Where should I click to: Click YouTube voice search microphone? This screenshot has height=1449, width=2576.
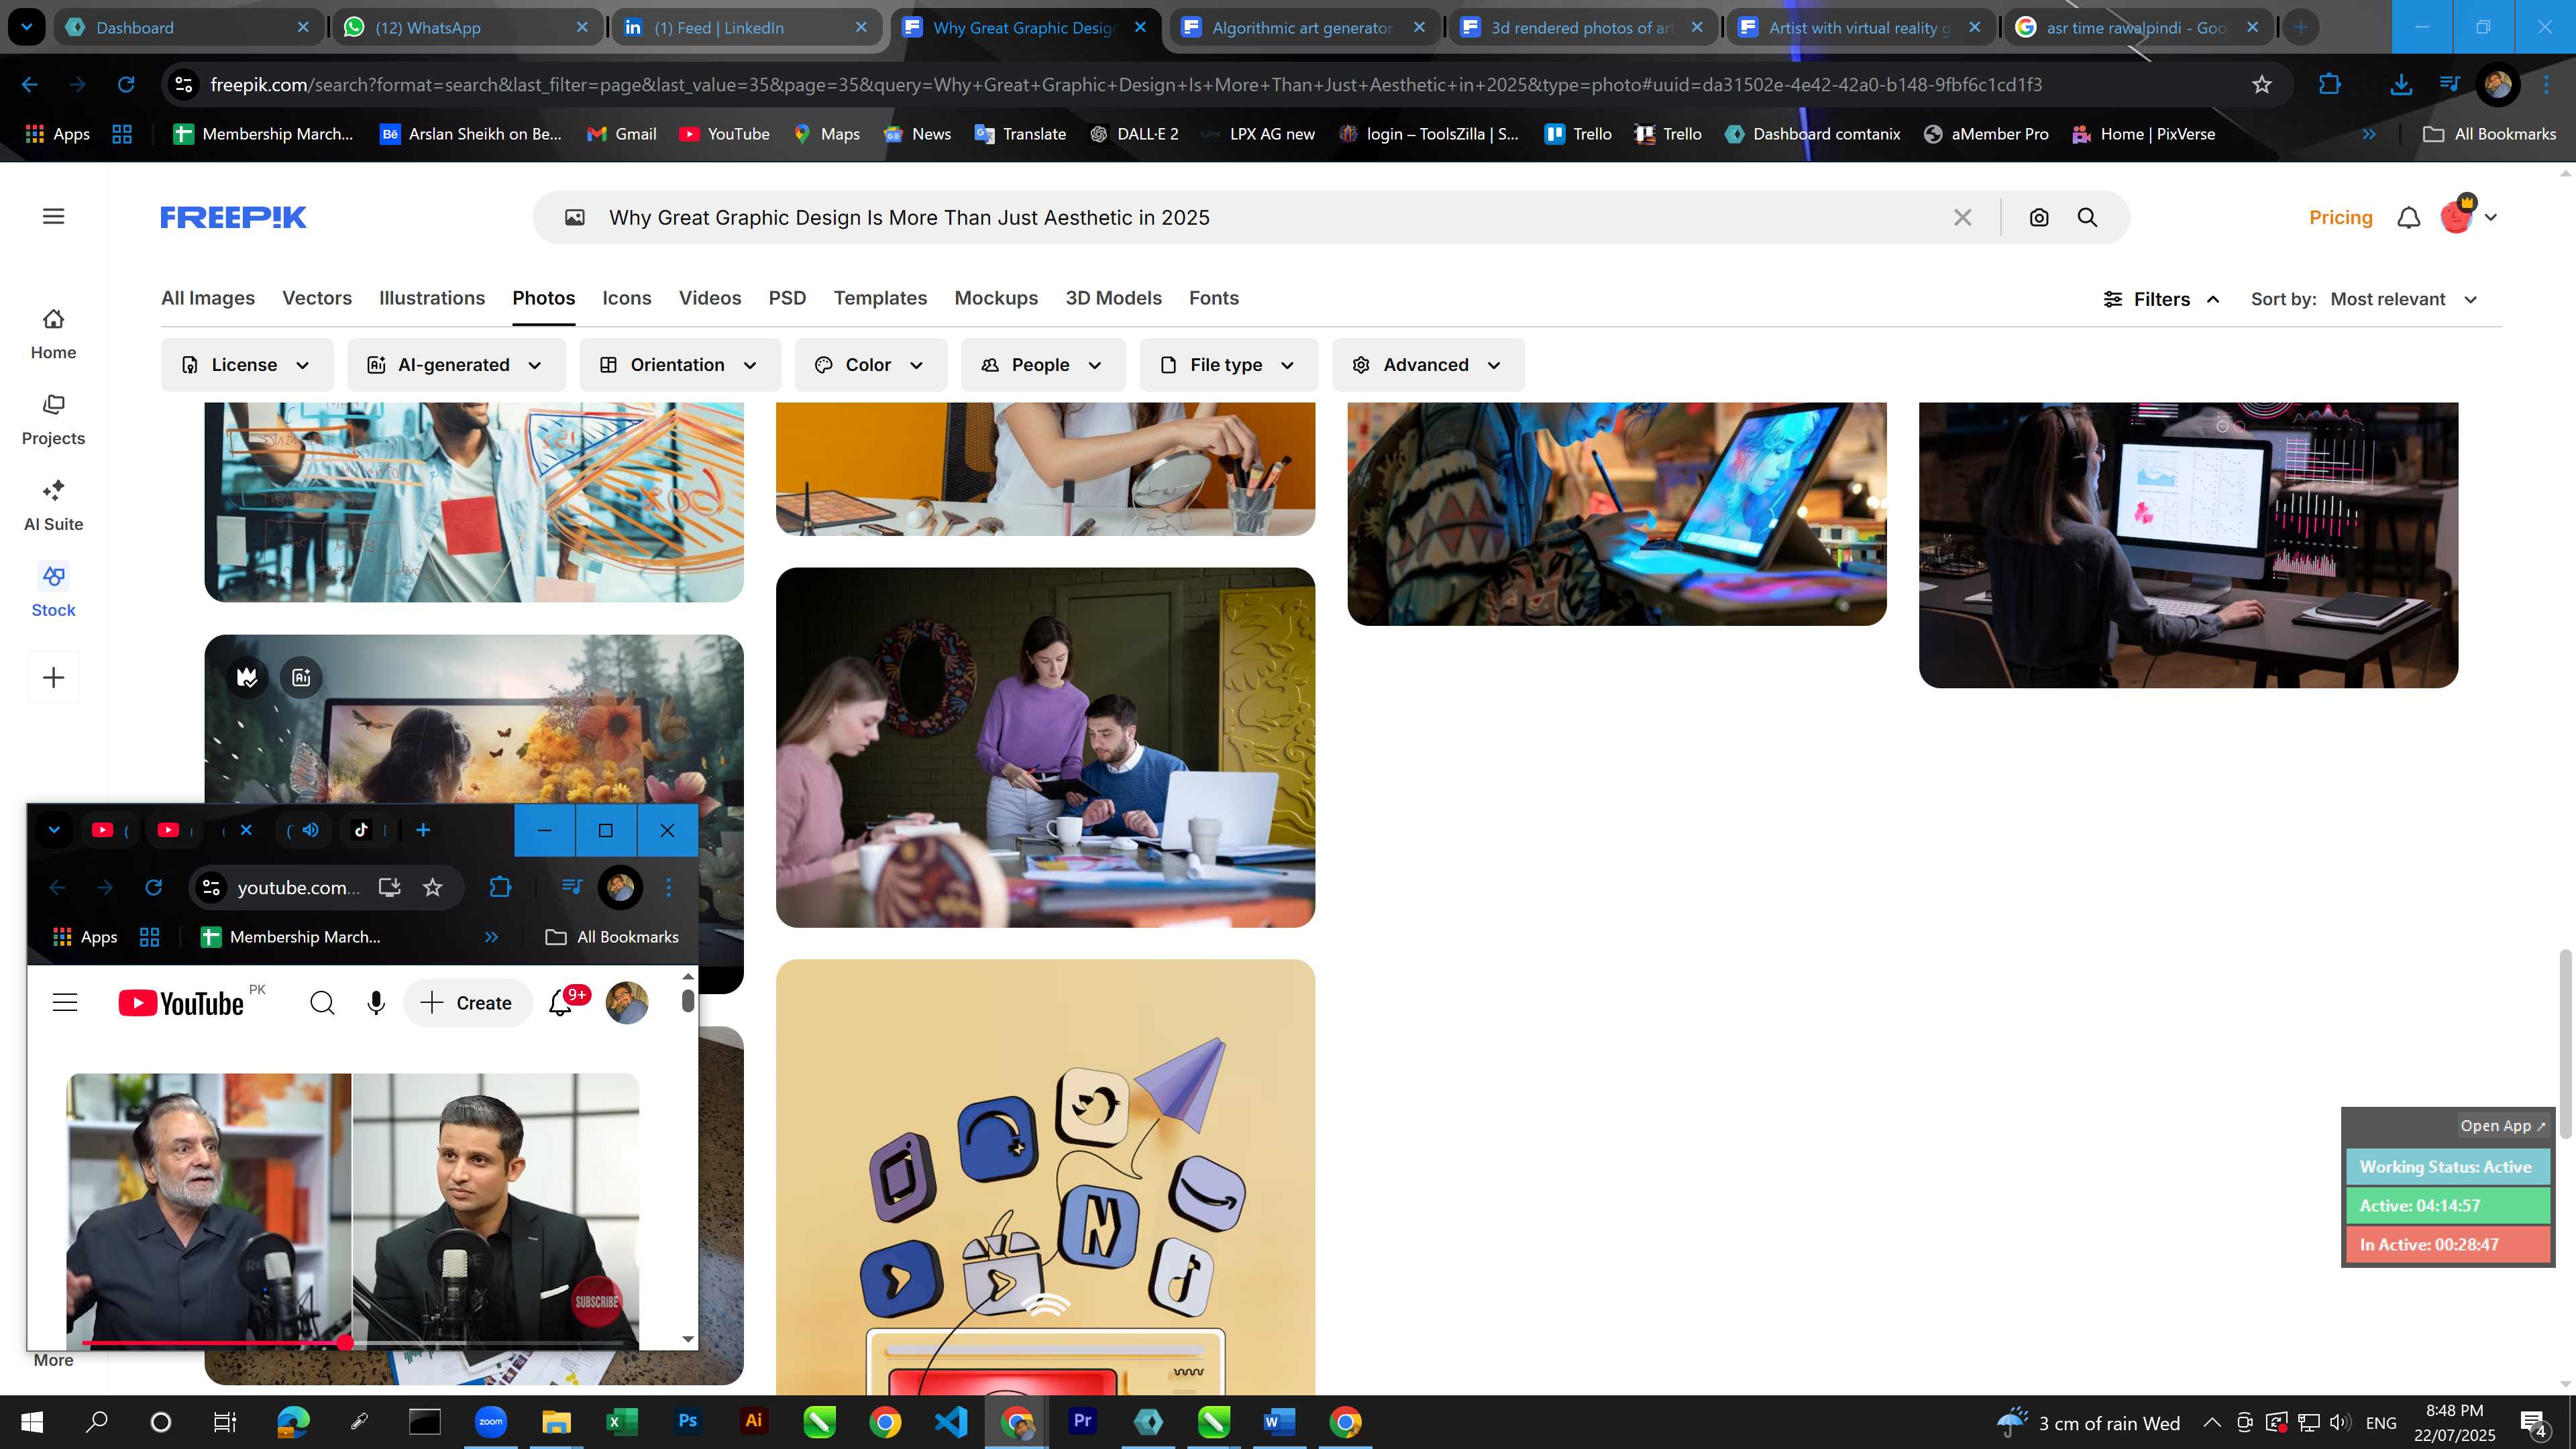click(x=376, y=1003)
